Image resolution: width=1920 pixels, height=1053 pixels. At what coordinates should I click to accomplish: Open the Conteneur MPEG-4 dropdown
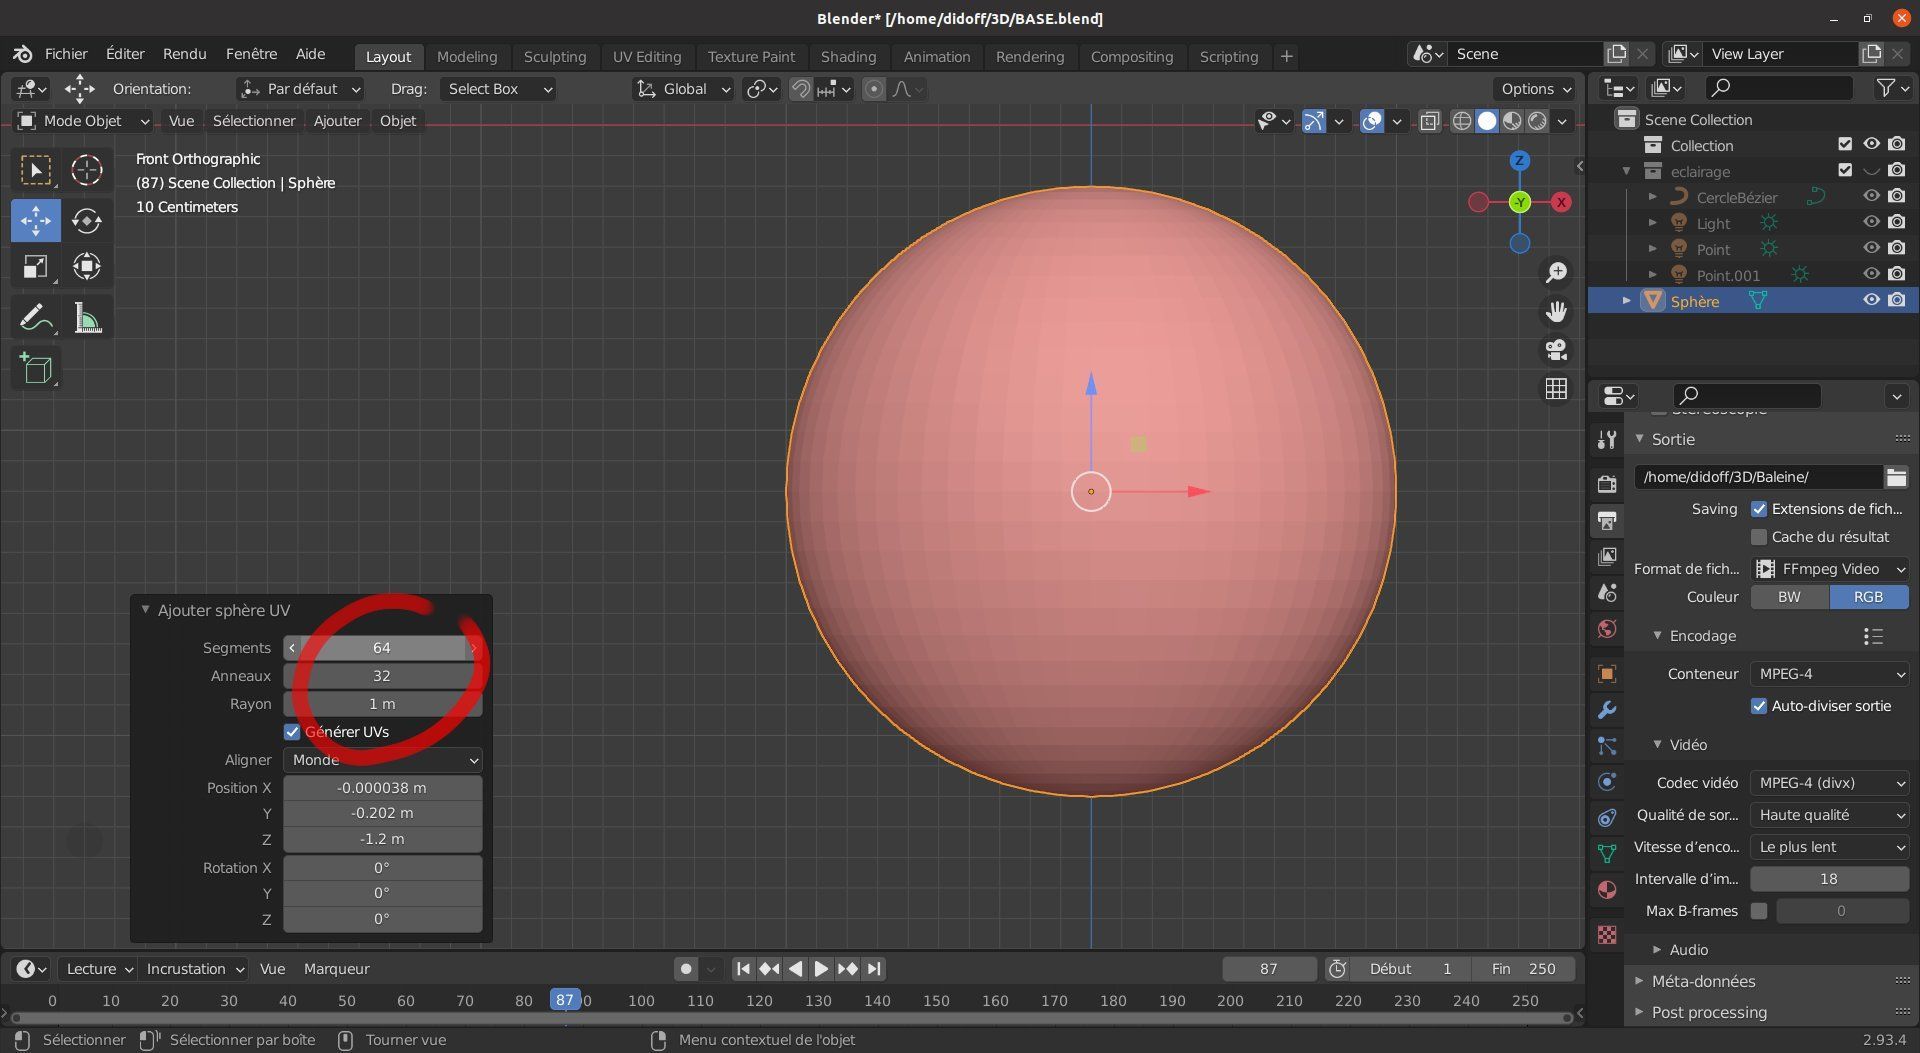pos(1830,674)
